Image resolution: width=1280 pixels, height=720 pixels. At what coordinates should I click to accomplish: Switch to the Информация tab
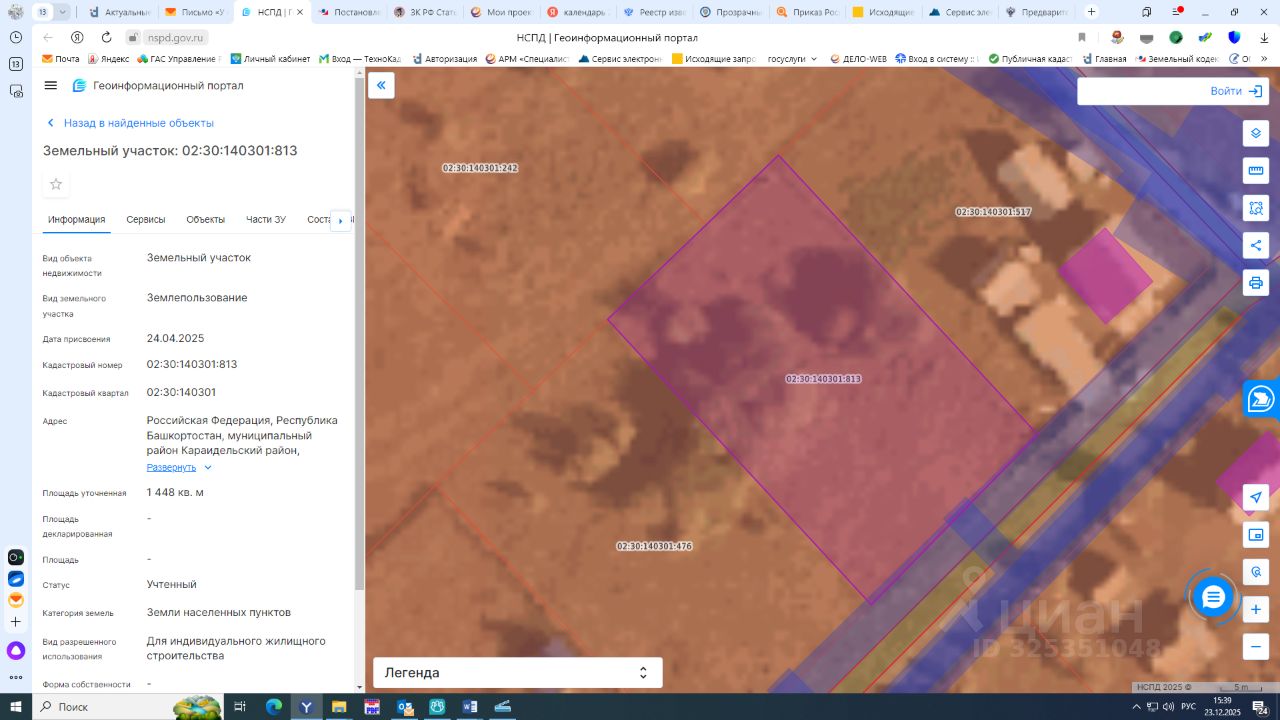point(77,220)
